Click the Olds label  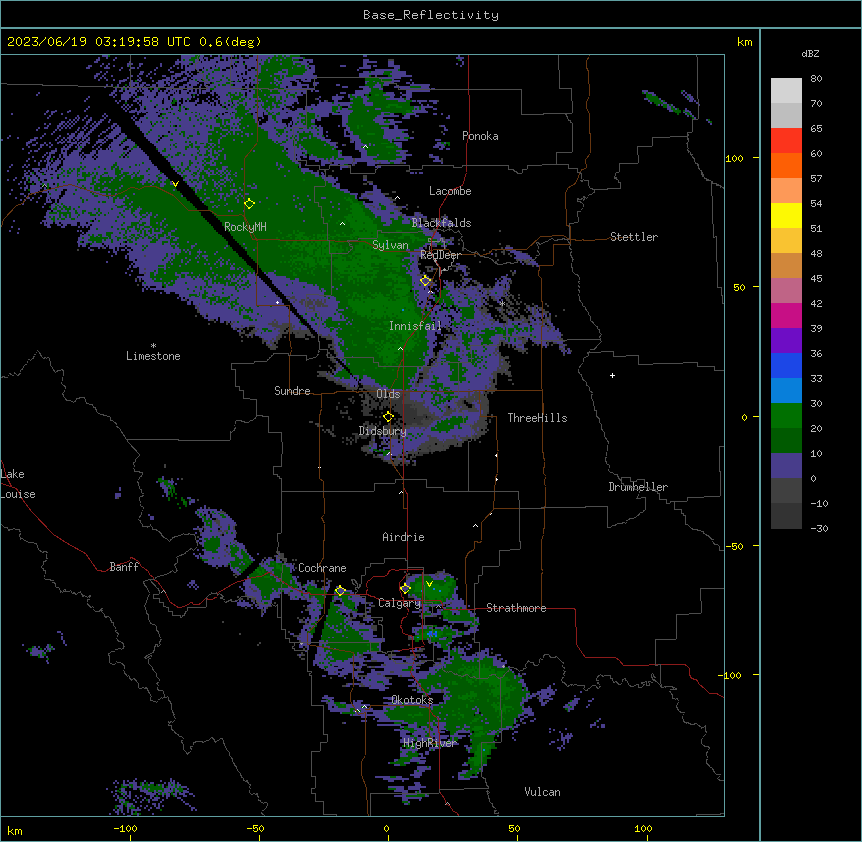(388, 394)
